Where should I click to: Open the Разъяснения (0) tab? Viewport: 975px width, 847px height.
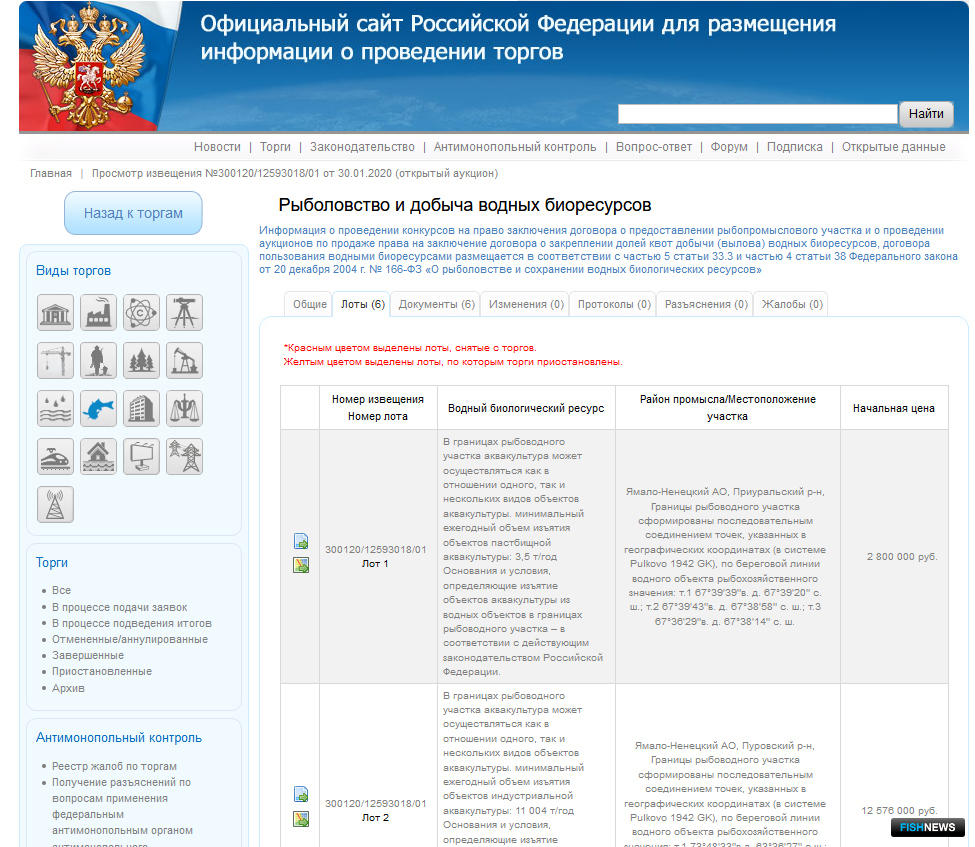706,304
